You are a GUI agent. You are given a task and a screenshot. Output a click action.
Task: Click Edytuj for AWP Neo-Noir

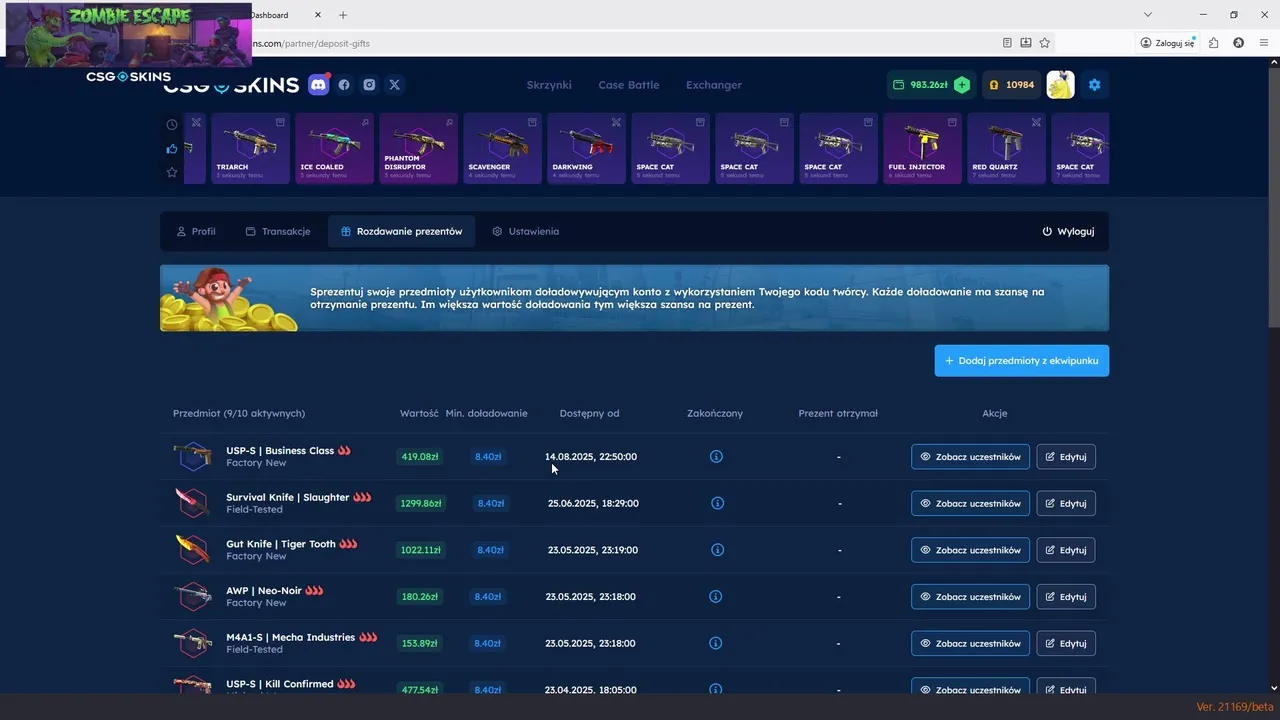click(x=1066, y=597)
